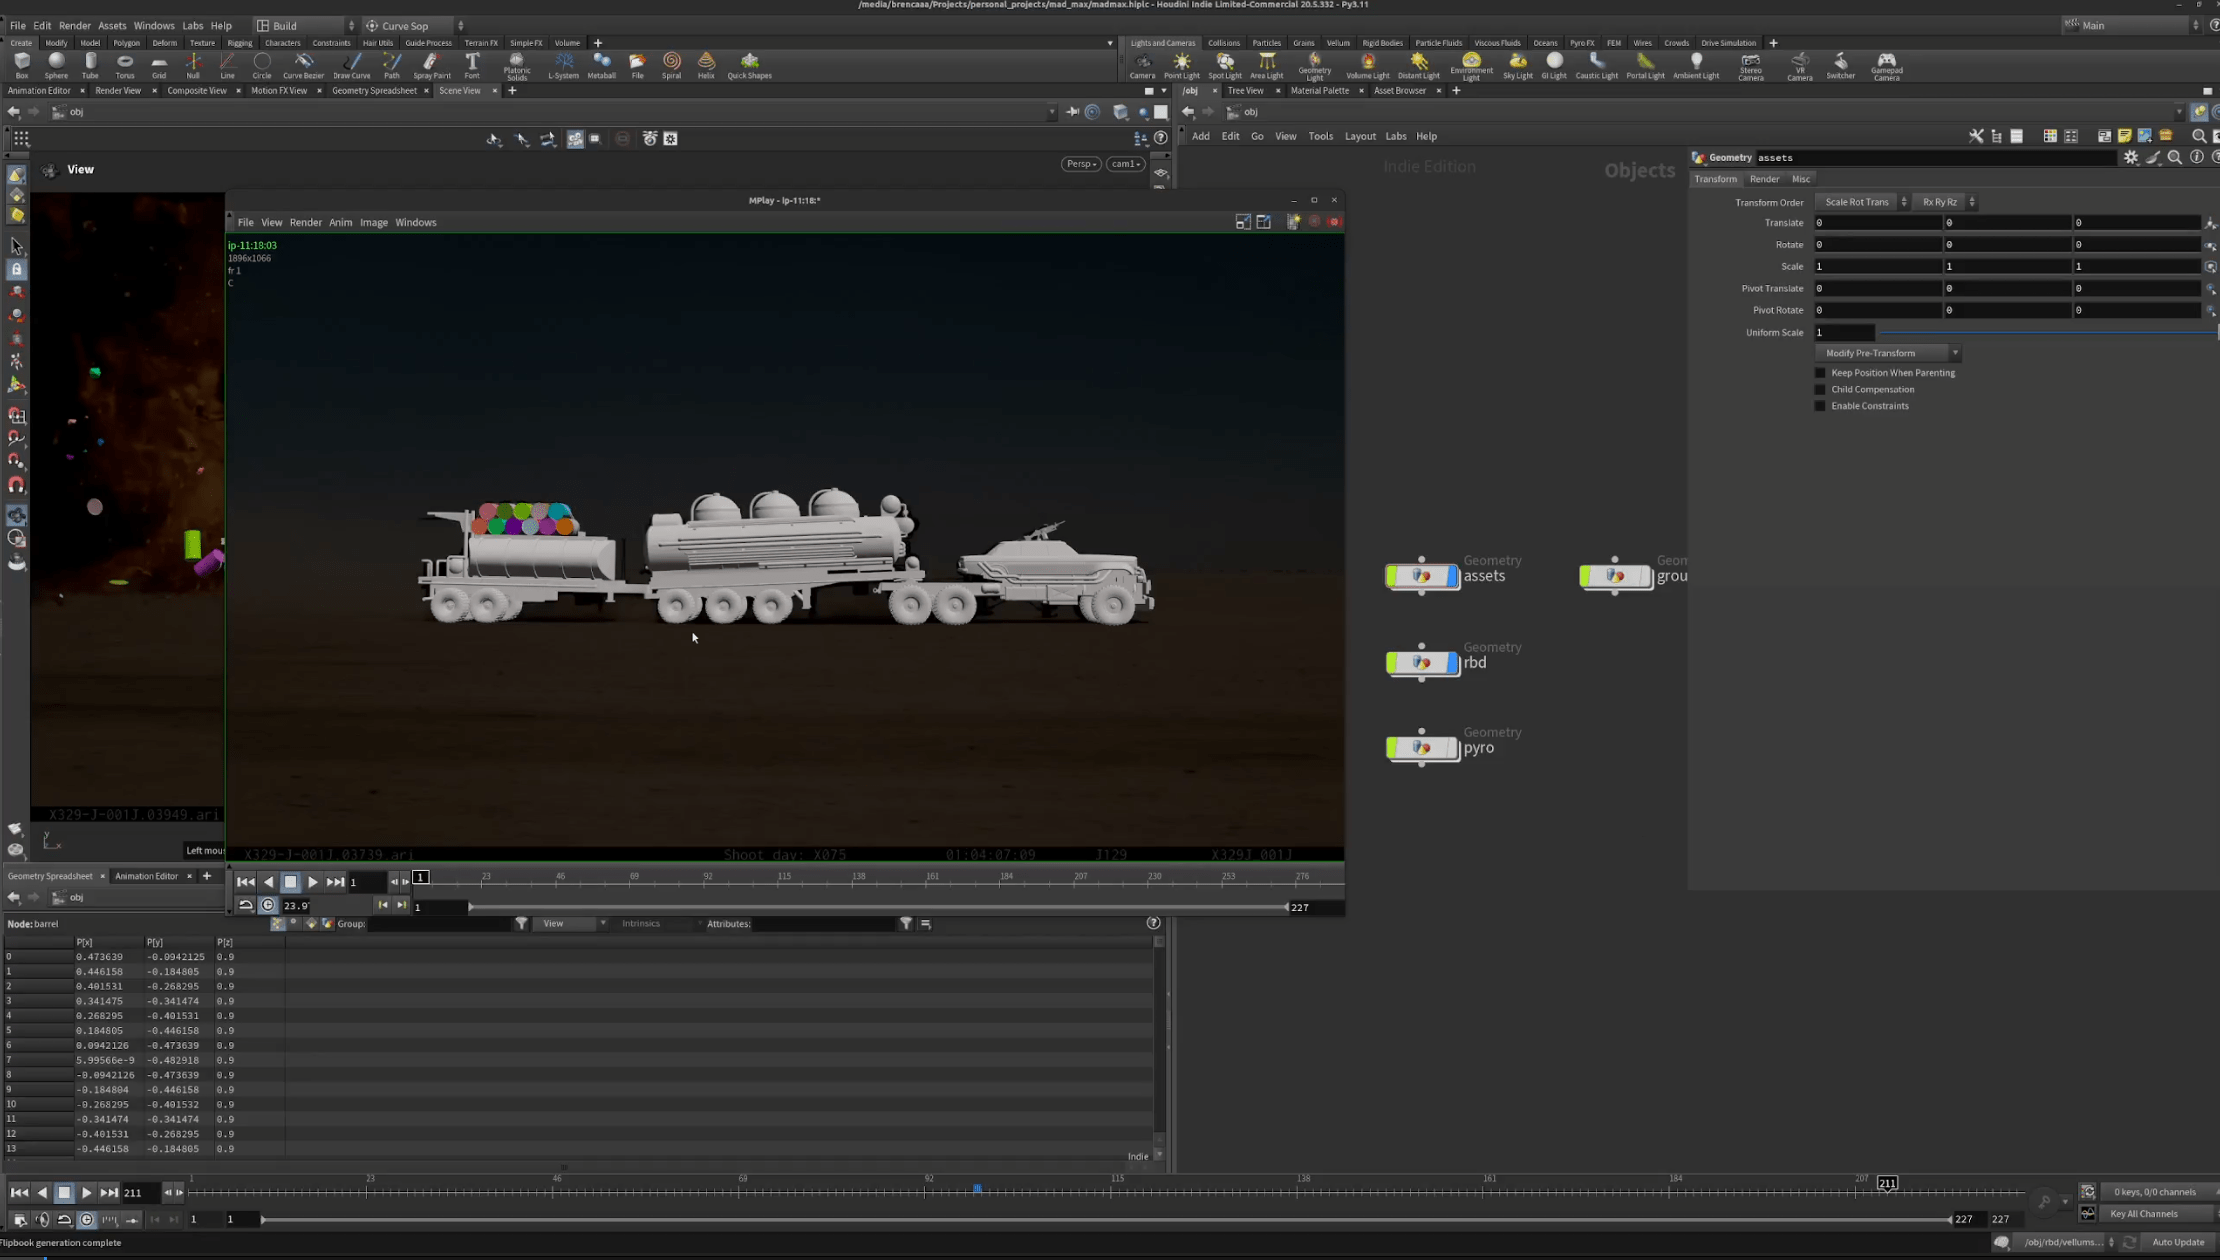Toggle display flag on assets node
Screen dimensions: 2220x1260
pos(1452,576)
